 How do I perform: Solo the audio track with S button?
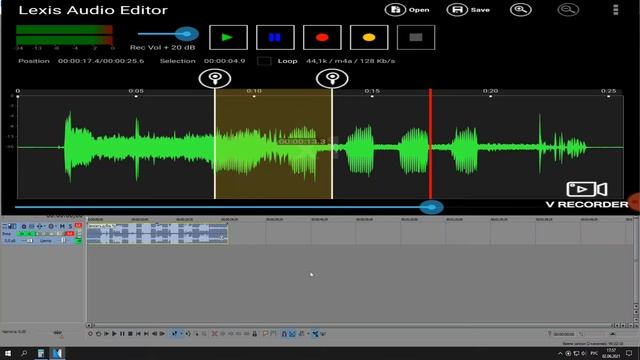click(x=70, y=226)
